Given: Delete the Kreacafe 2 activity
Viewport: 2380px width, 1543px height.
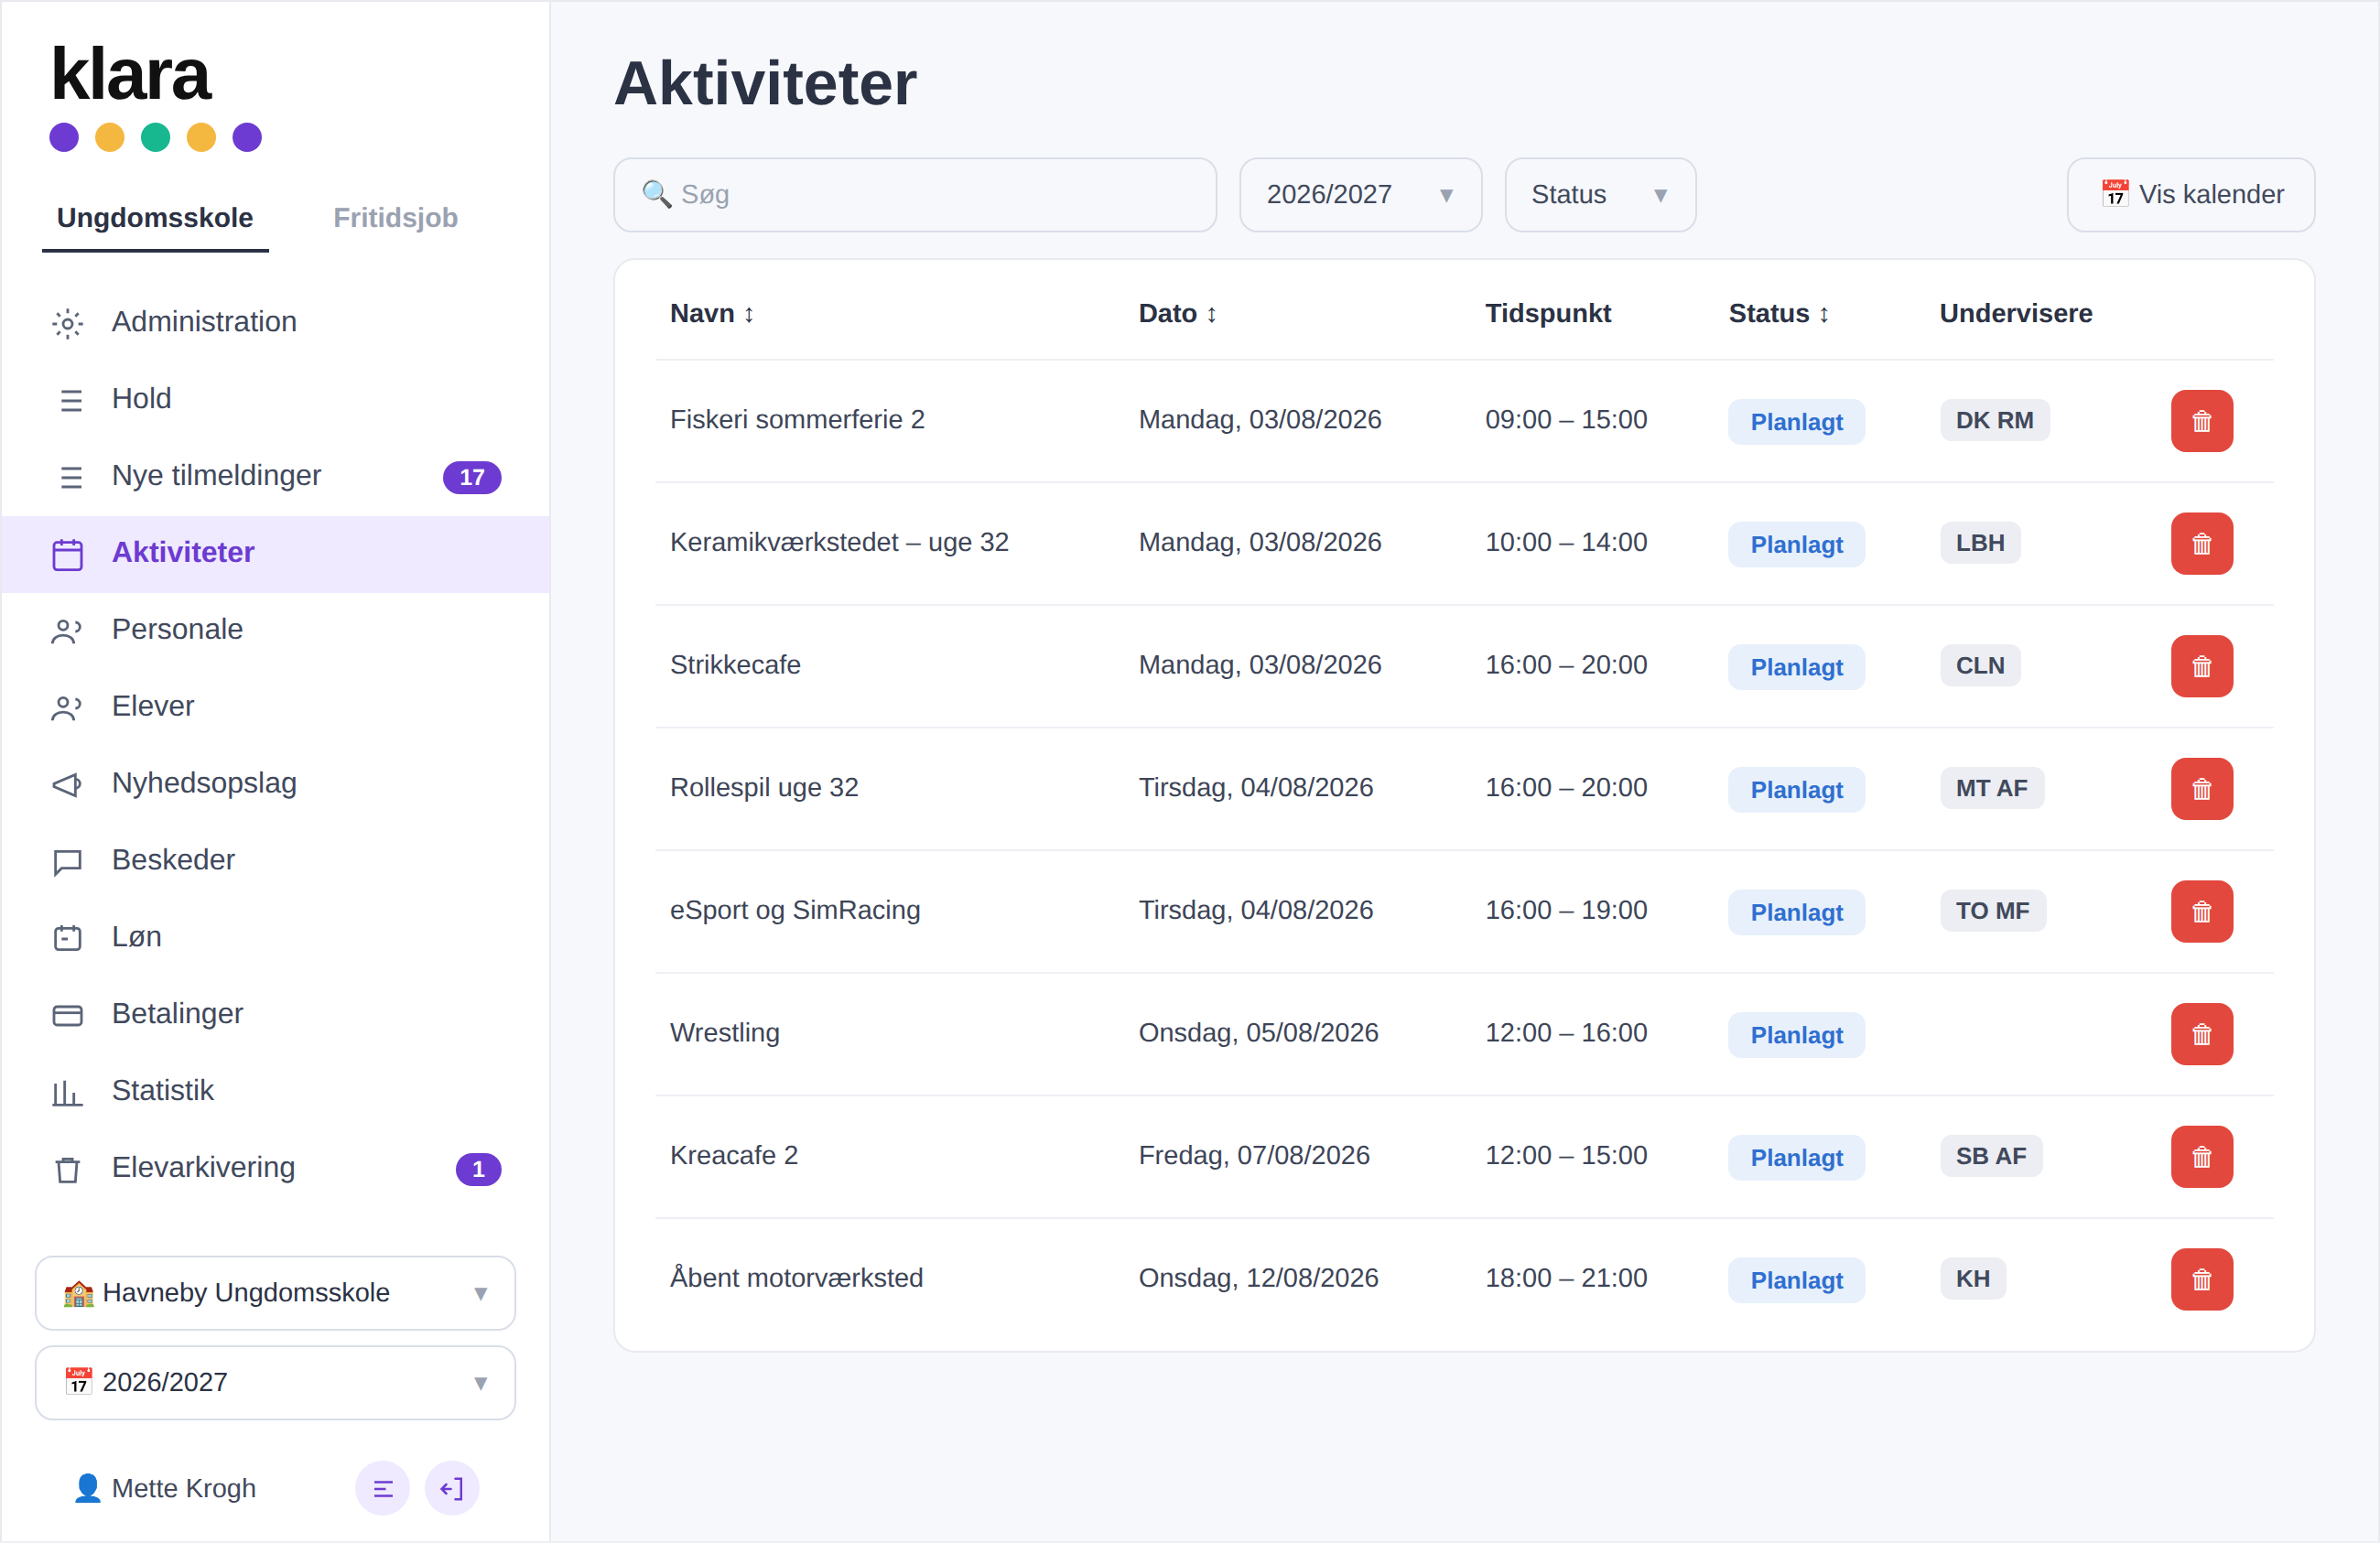Looking at the screenshot, I should (2201, 1157).
